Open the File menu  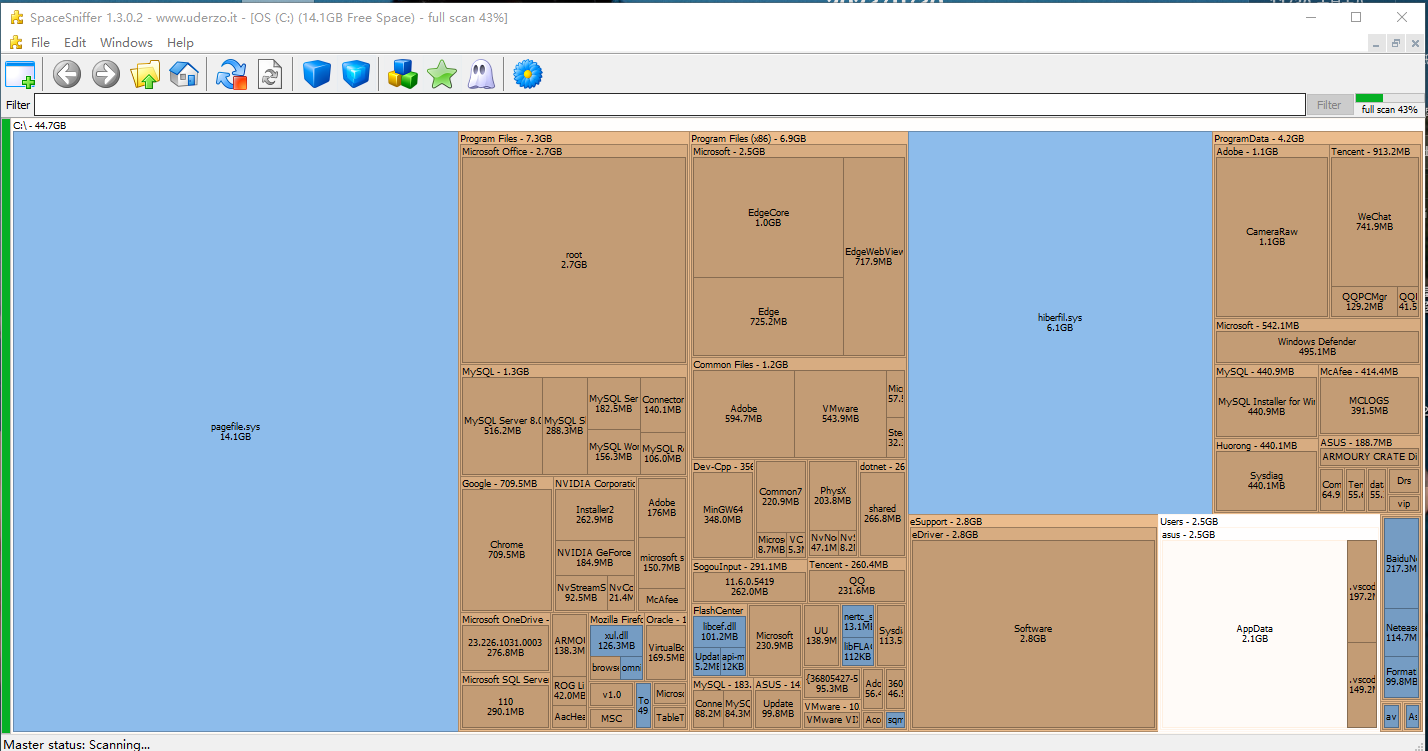(40, 43)
